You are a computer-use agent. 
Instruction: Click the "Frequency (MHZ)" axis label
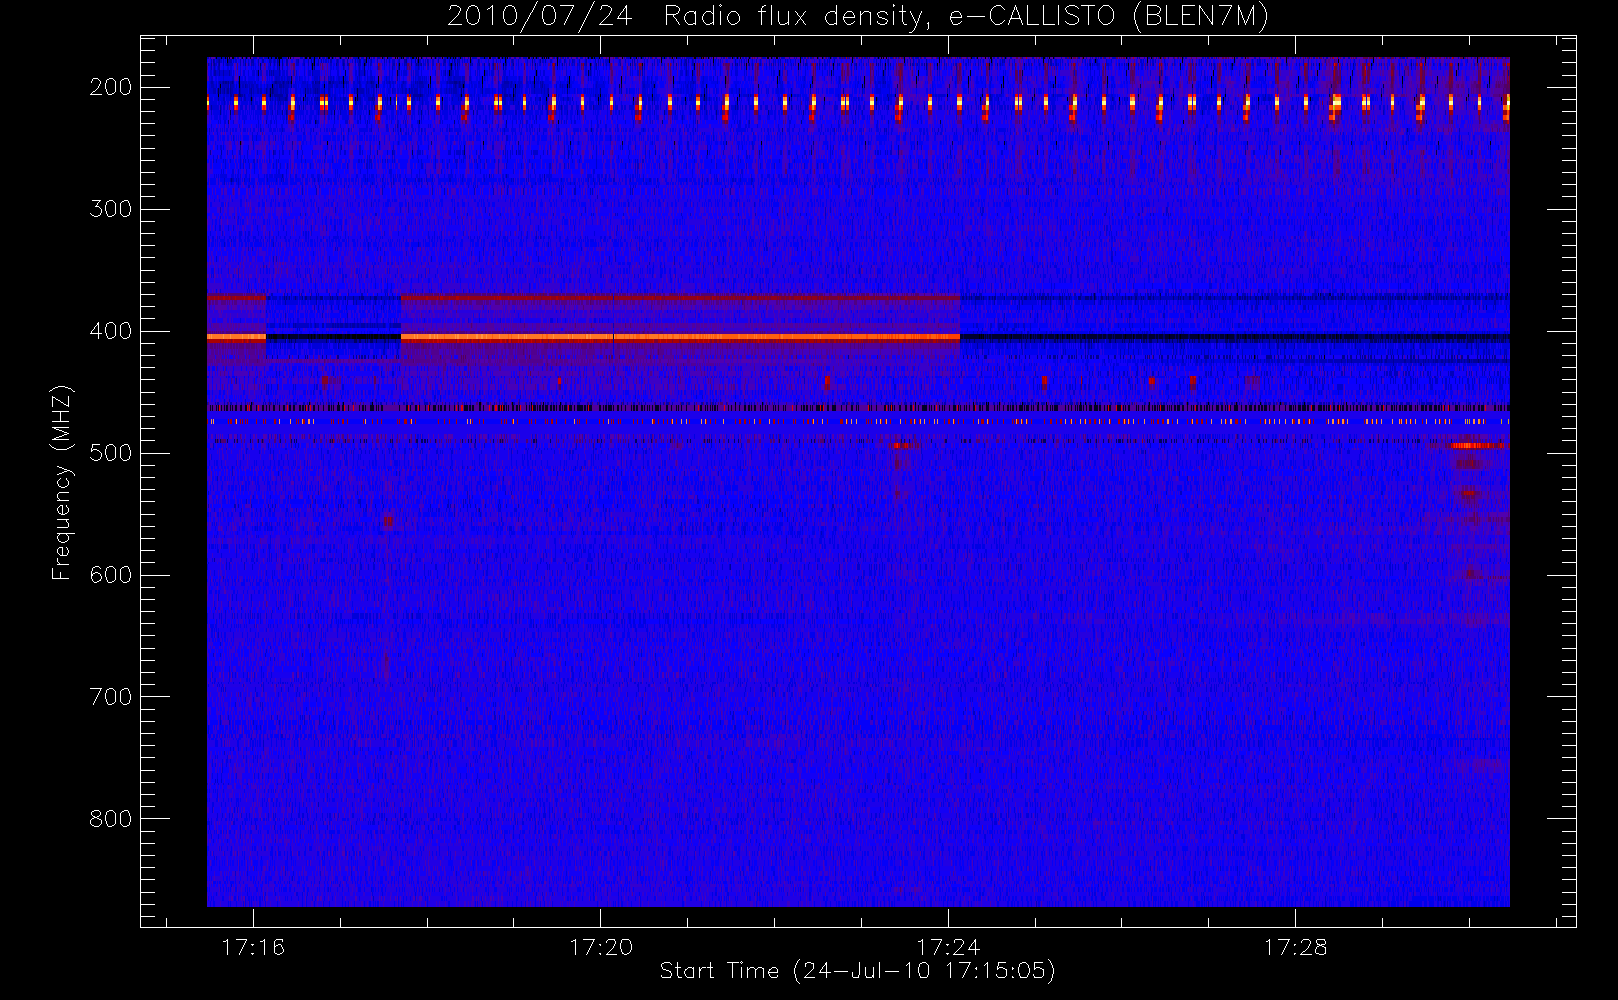[62, 482]
